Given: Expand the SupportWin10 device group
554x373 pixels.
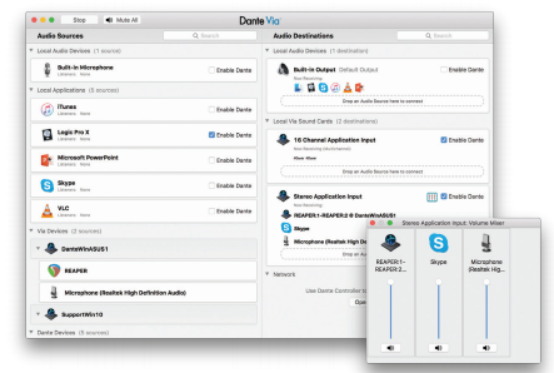Looking at the screenshot, I should point(38,314).
